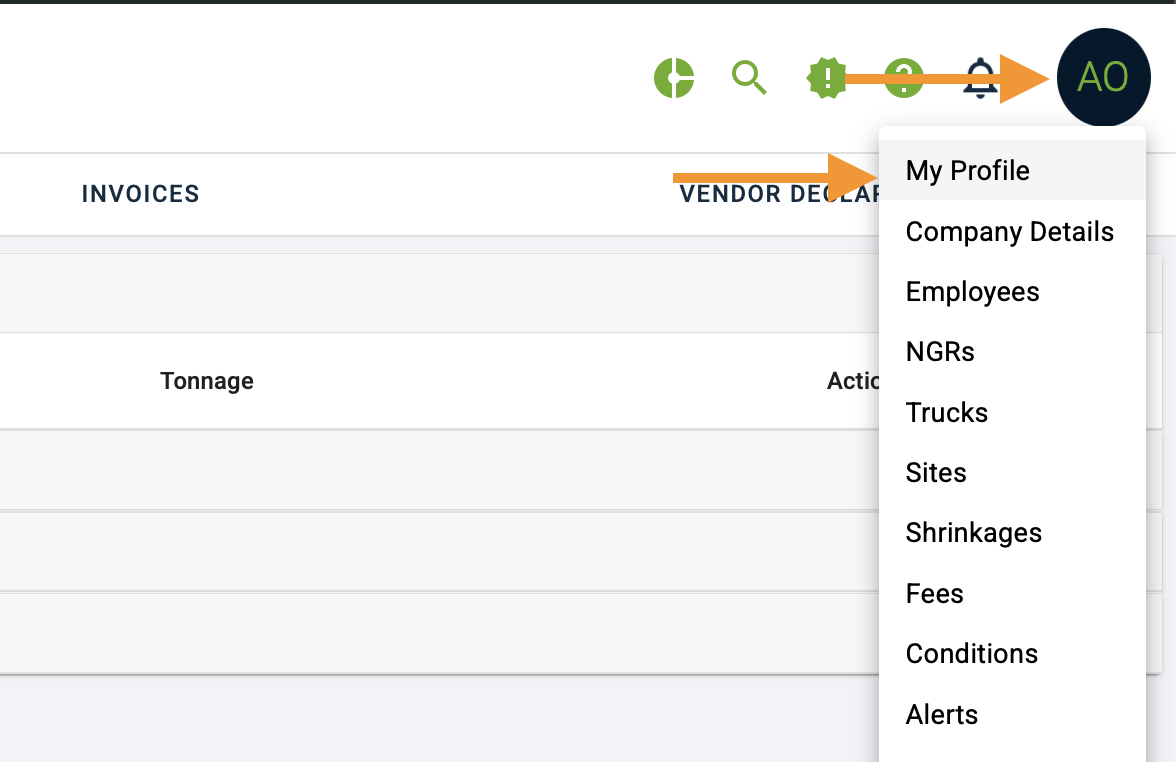The width and height of the screenshot is (1176, 762).
Task: Open Company Details menu entry
Action: (x=1009, y=232)
